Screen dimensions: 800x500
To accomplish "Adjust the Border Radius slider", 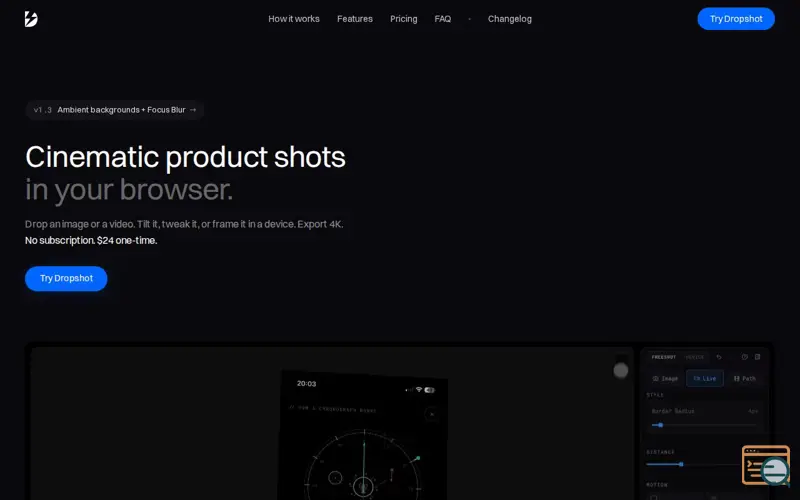I will (x=704, y=425).
